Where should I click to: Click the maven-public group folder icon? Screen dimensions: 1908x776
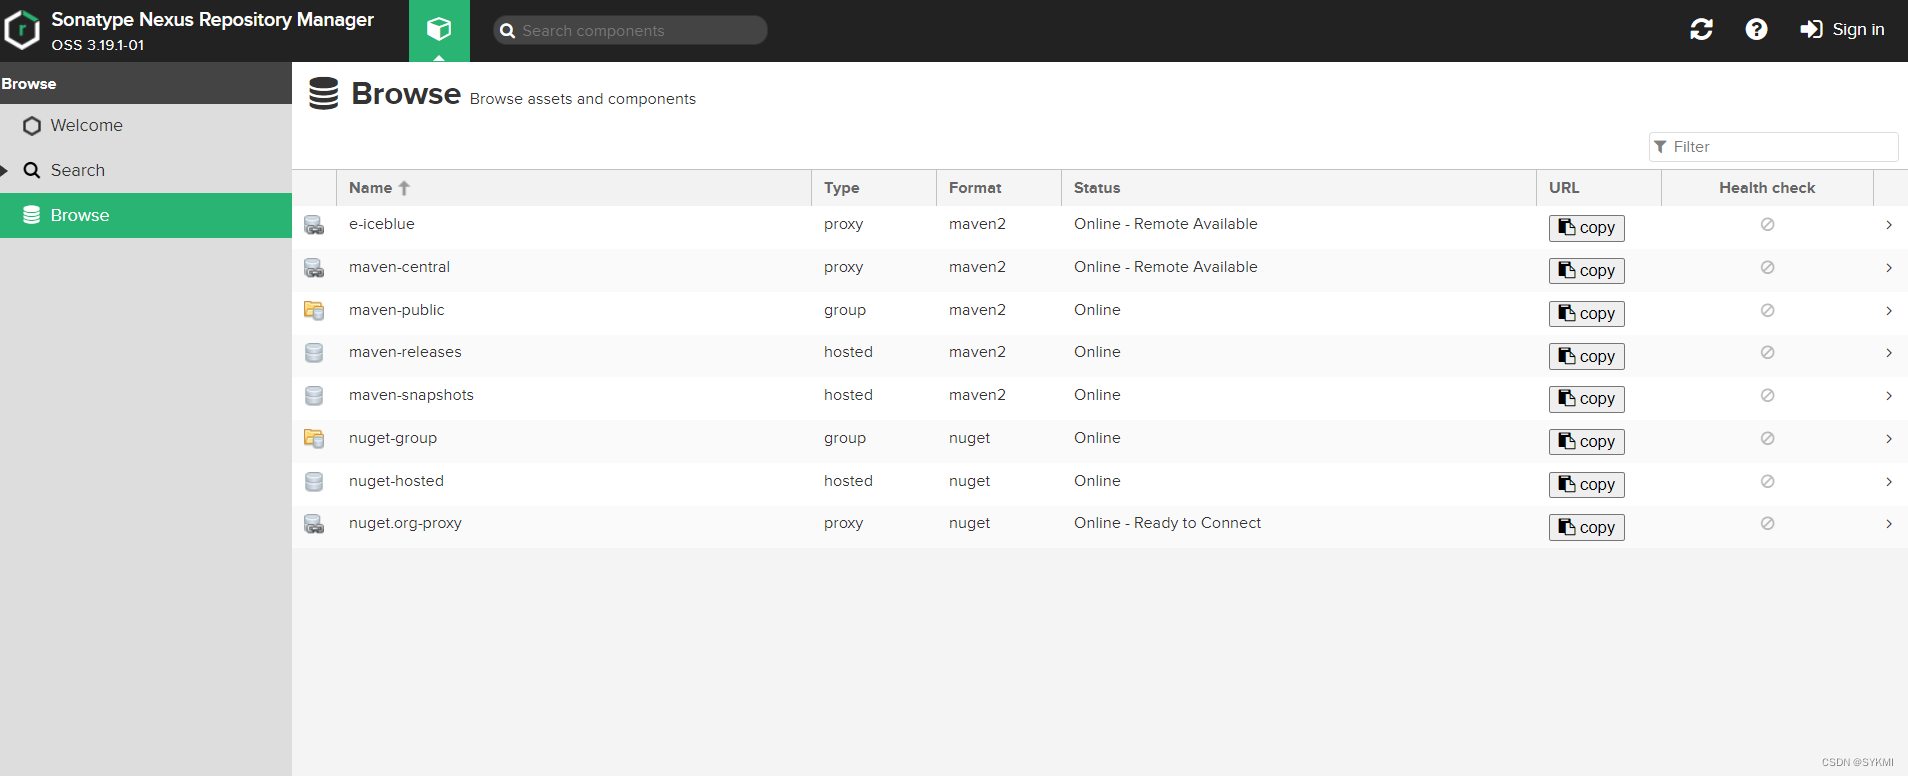[x=314, y=311]
